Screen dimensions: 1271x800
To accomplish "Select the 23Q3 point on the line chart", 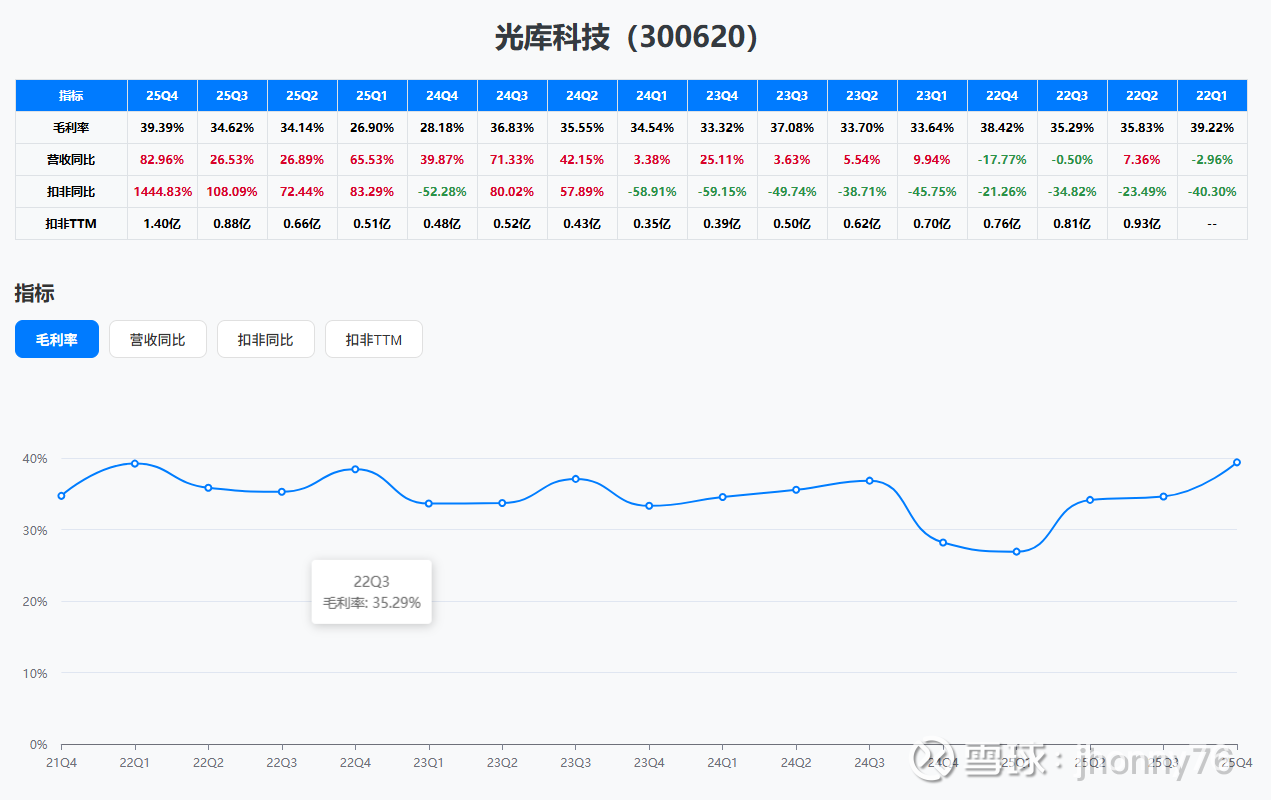I will (x=575, y=479).
